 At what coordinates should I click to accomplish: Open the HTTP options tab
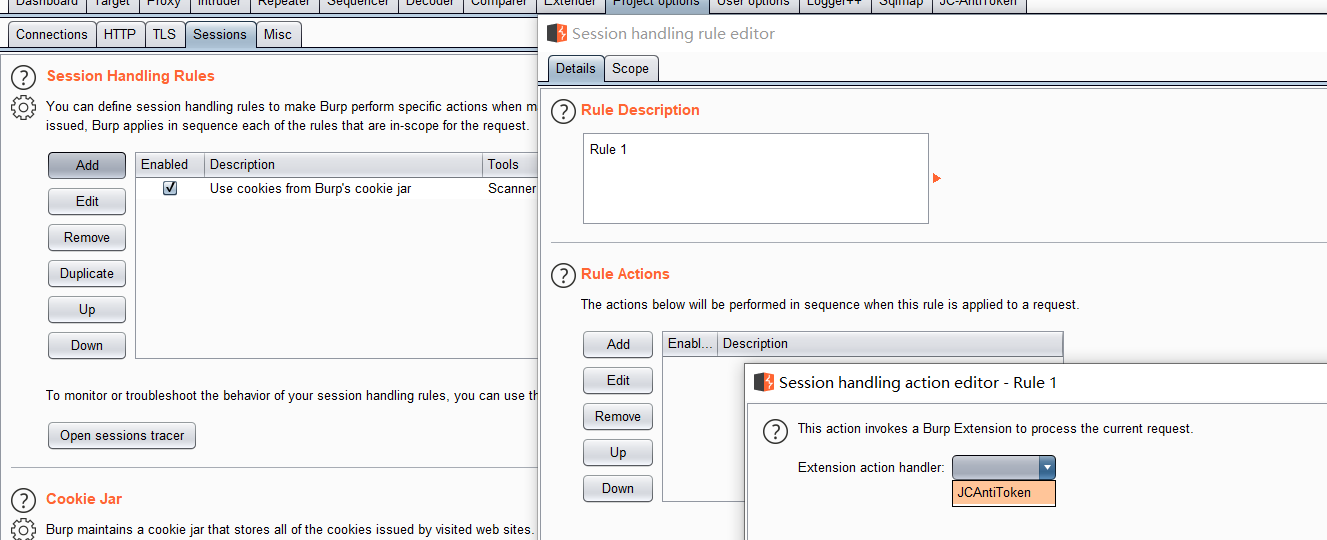click(120, 34)
